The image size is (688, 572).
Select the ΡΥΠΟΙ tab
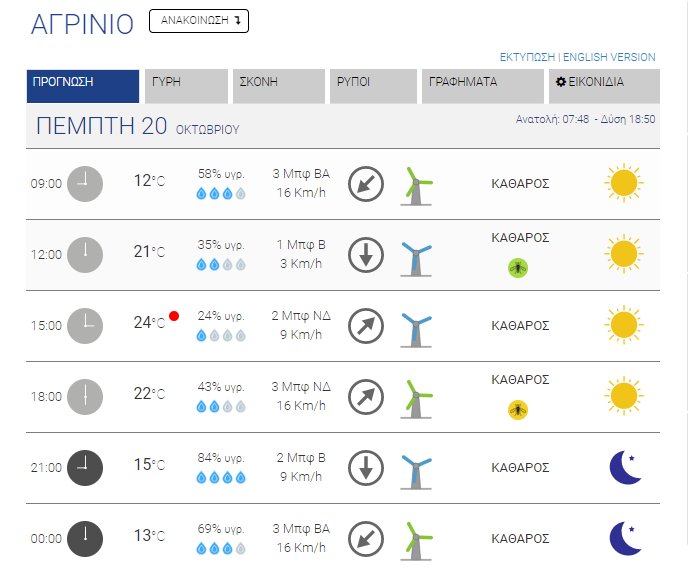[x=373, y=86]
